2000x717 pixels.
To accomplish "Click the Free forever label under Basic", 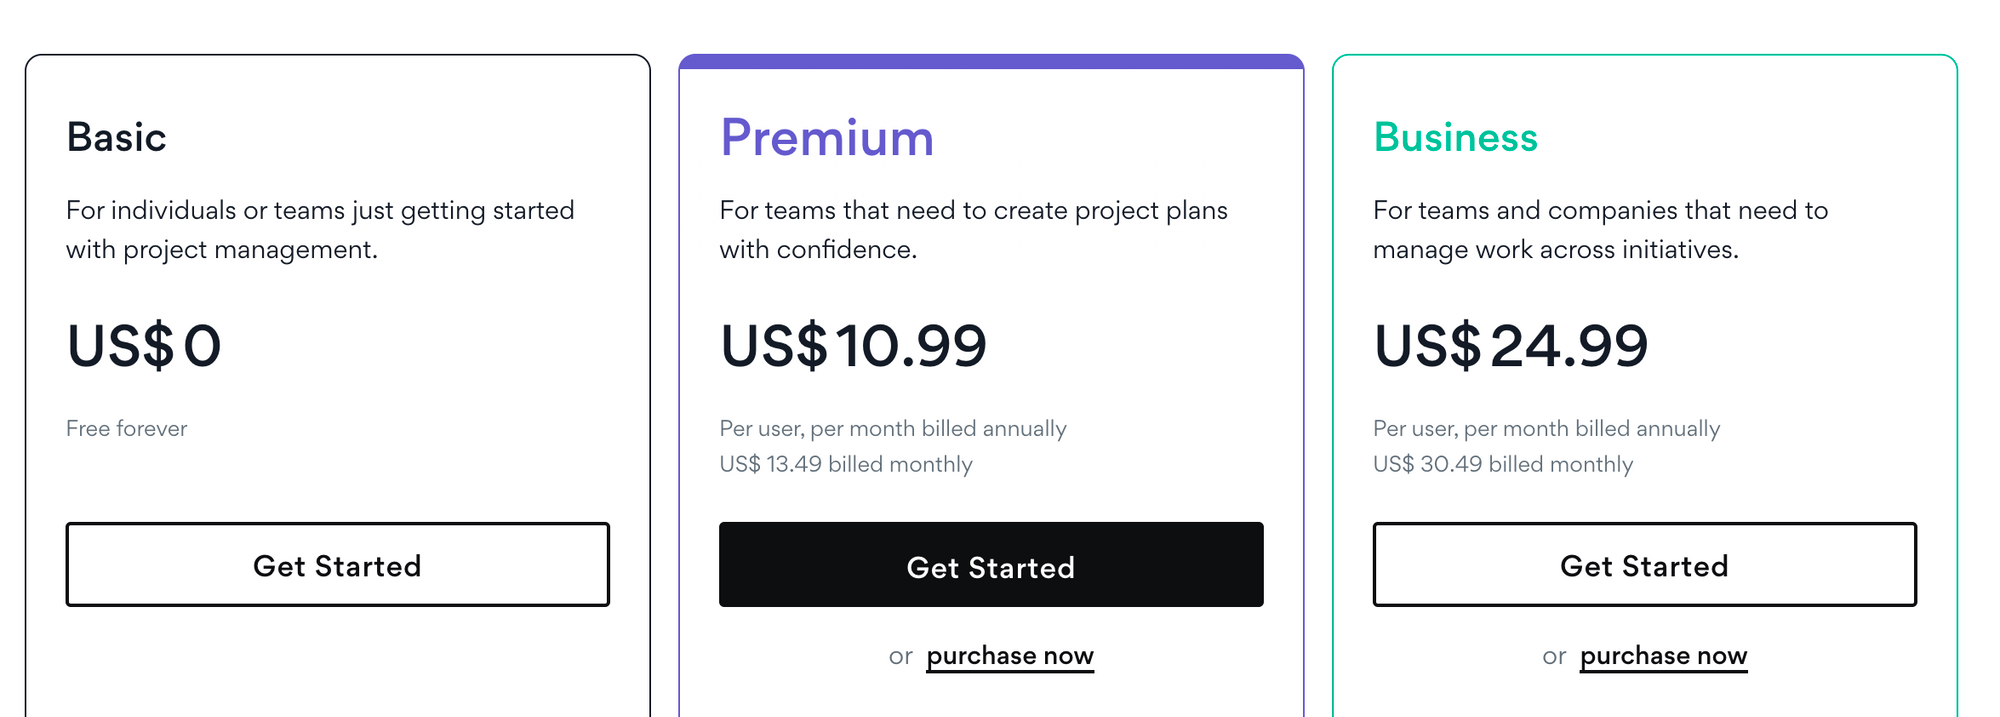I will [x=127, y=428].
